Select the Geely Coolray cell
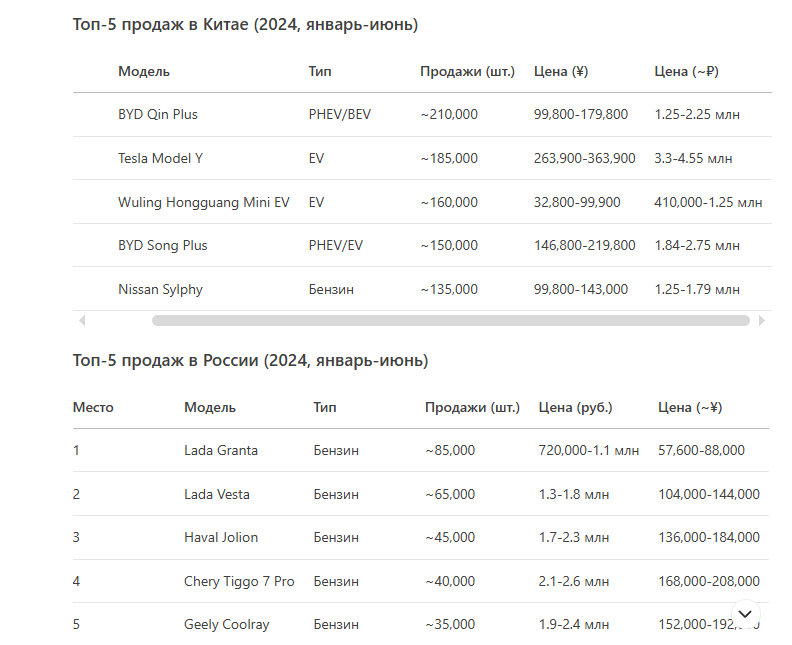Viewport: 792px width, 645px height. [x=226, y=624]
